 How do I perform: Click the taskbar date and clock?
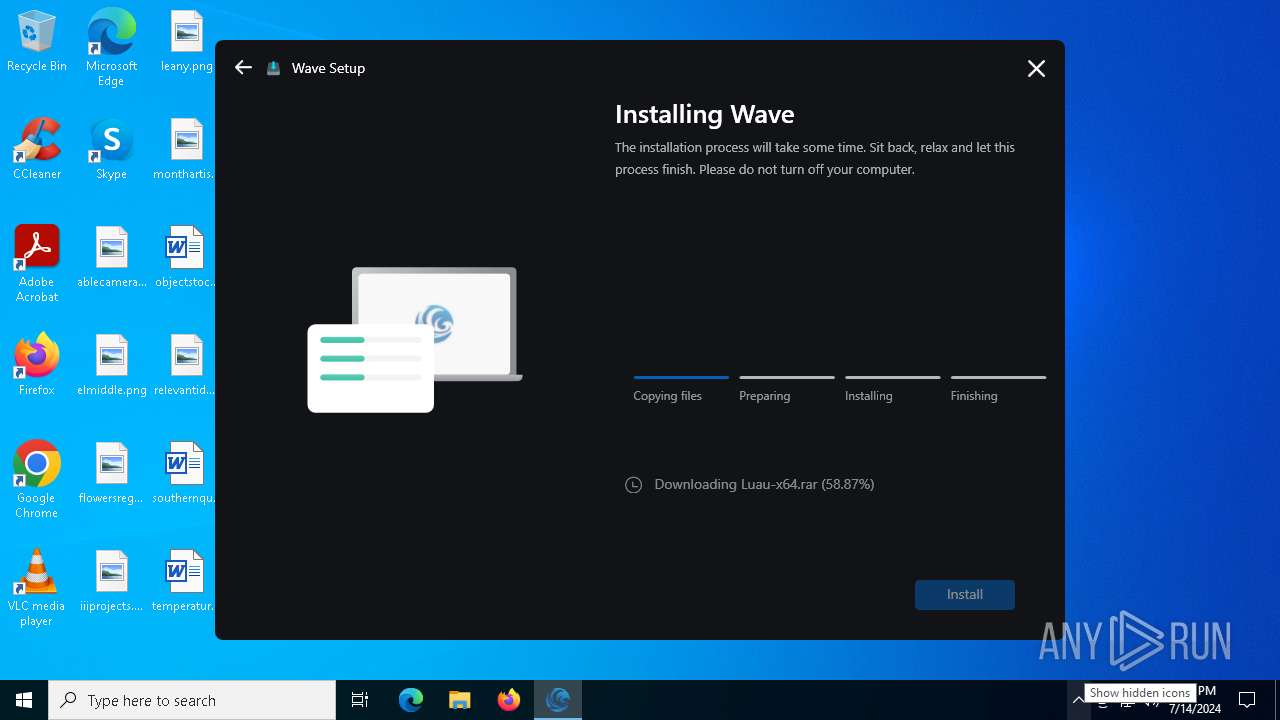1195,700
